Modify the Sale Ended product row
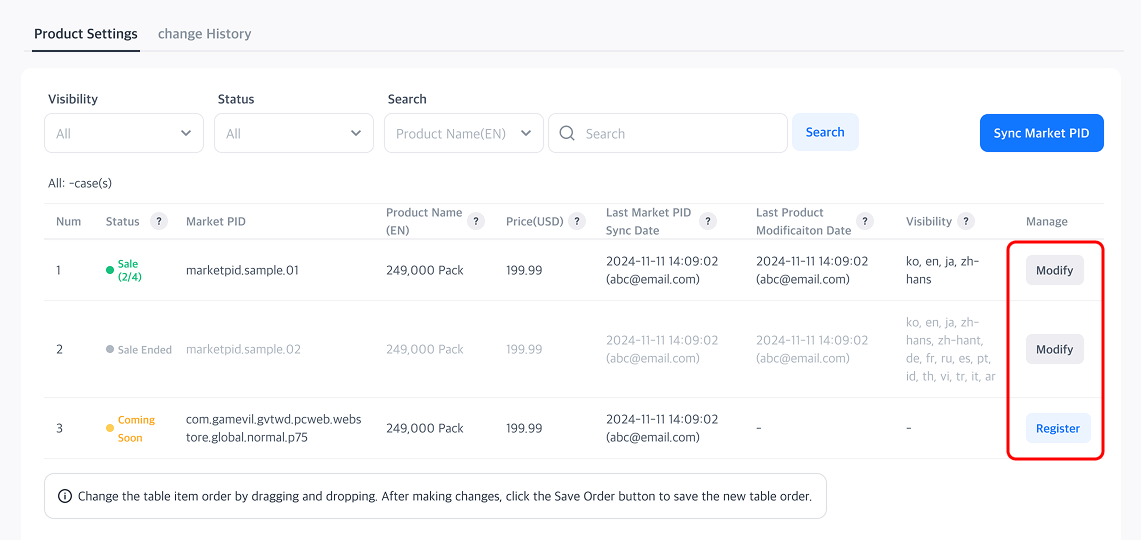 1054,349
